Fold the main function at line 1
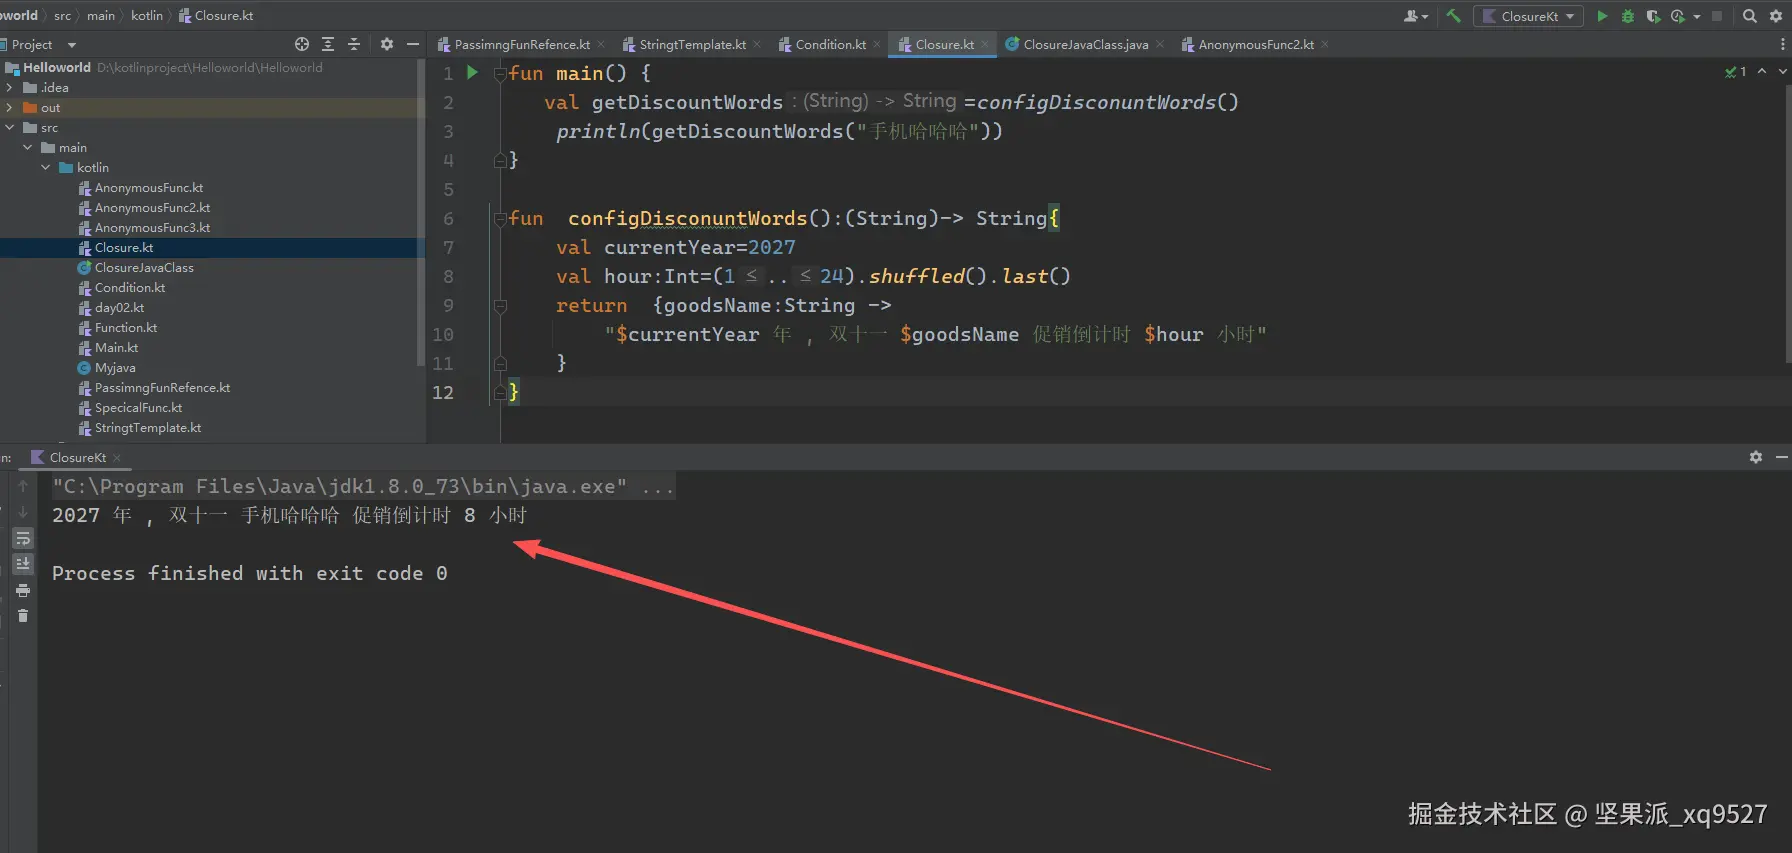Viewport: 1792px width, 853px height. (x=500, y=73)
